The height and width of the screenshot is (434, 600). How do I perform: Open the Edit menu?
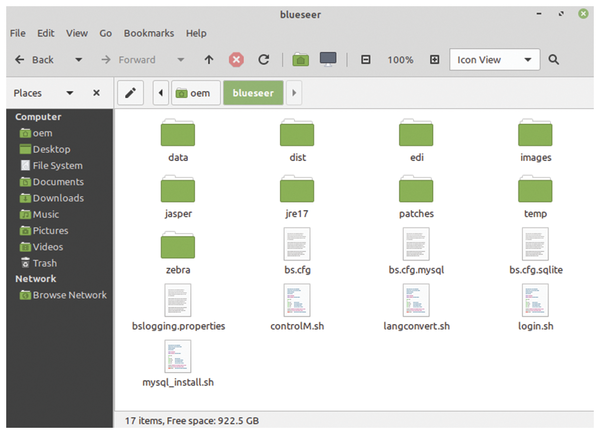click(46, 33)
